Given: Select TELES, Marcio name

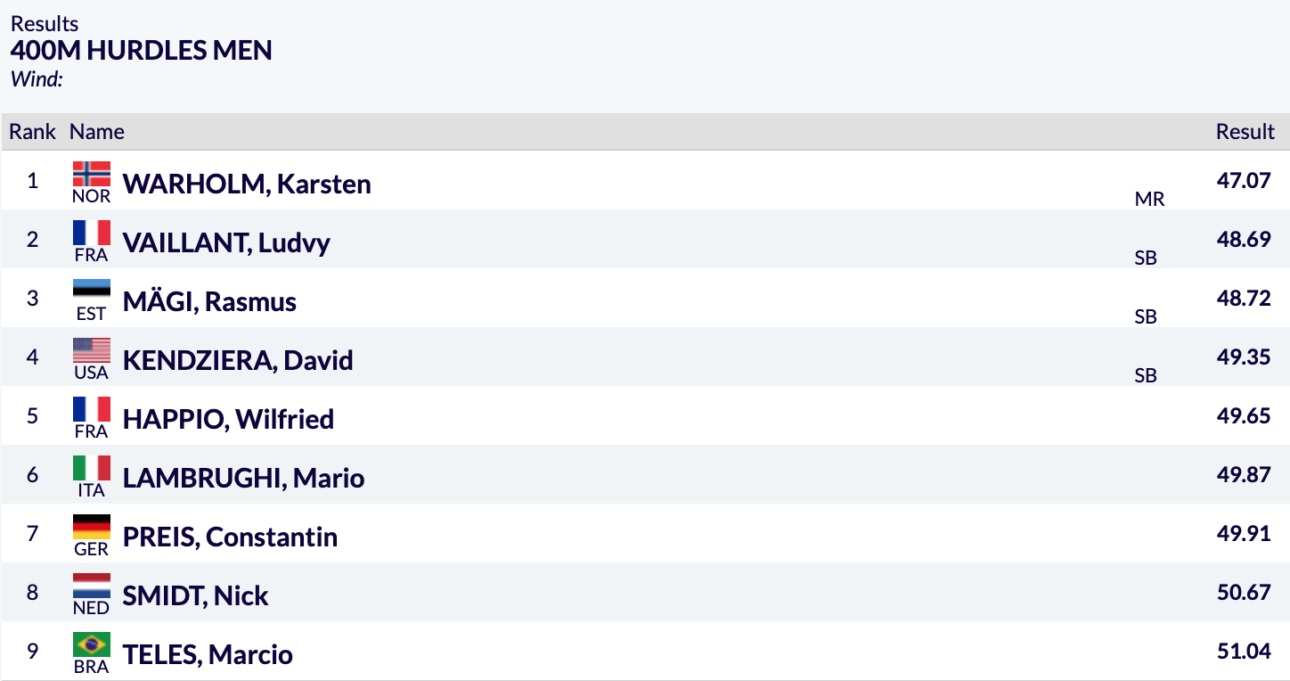Looking at the screenshot, I should (207, 655).
